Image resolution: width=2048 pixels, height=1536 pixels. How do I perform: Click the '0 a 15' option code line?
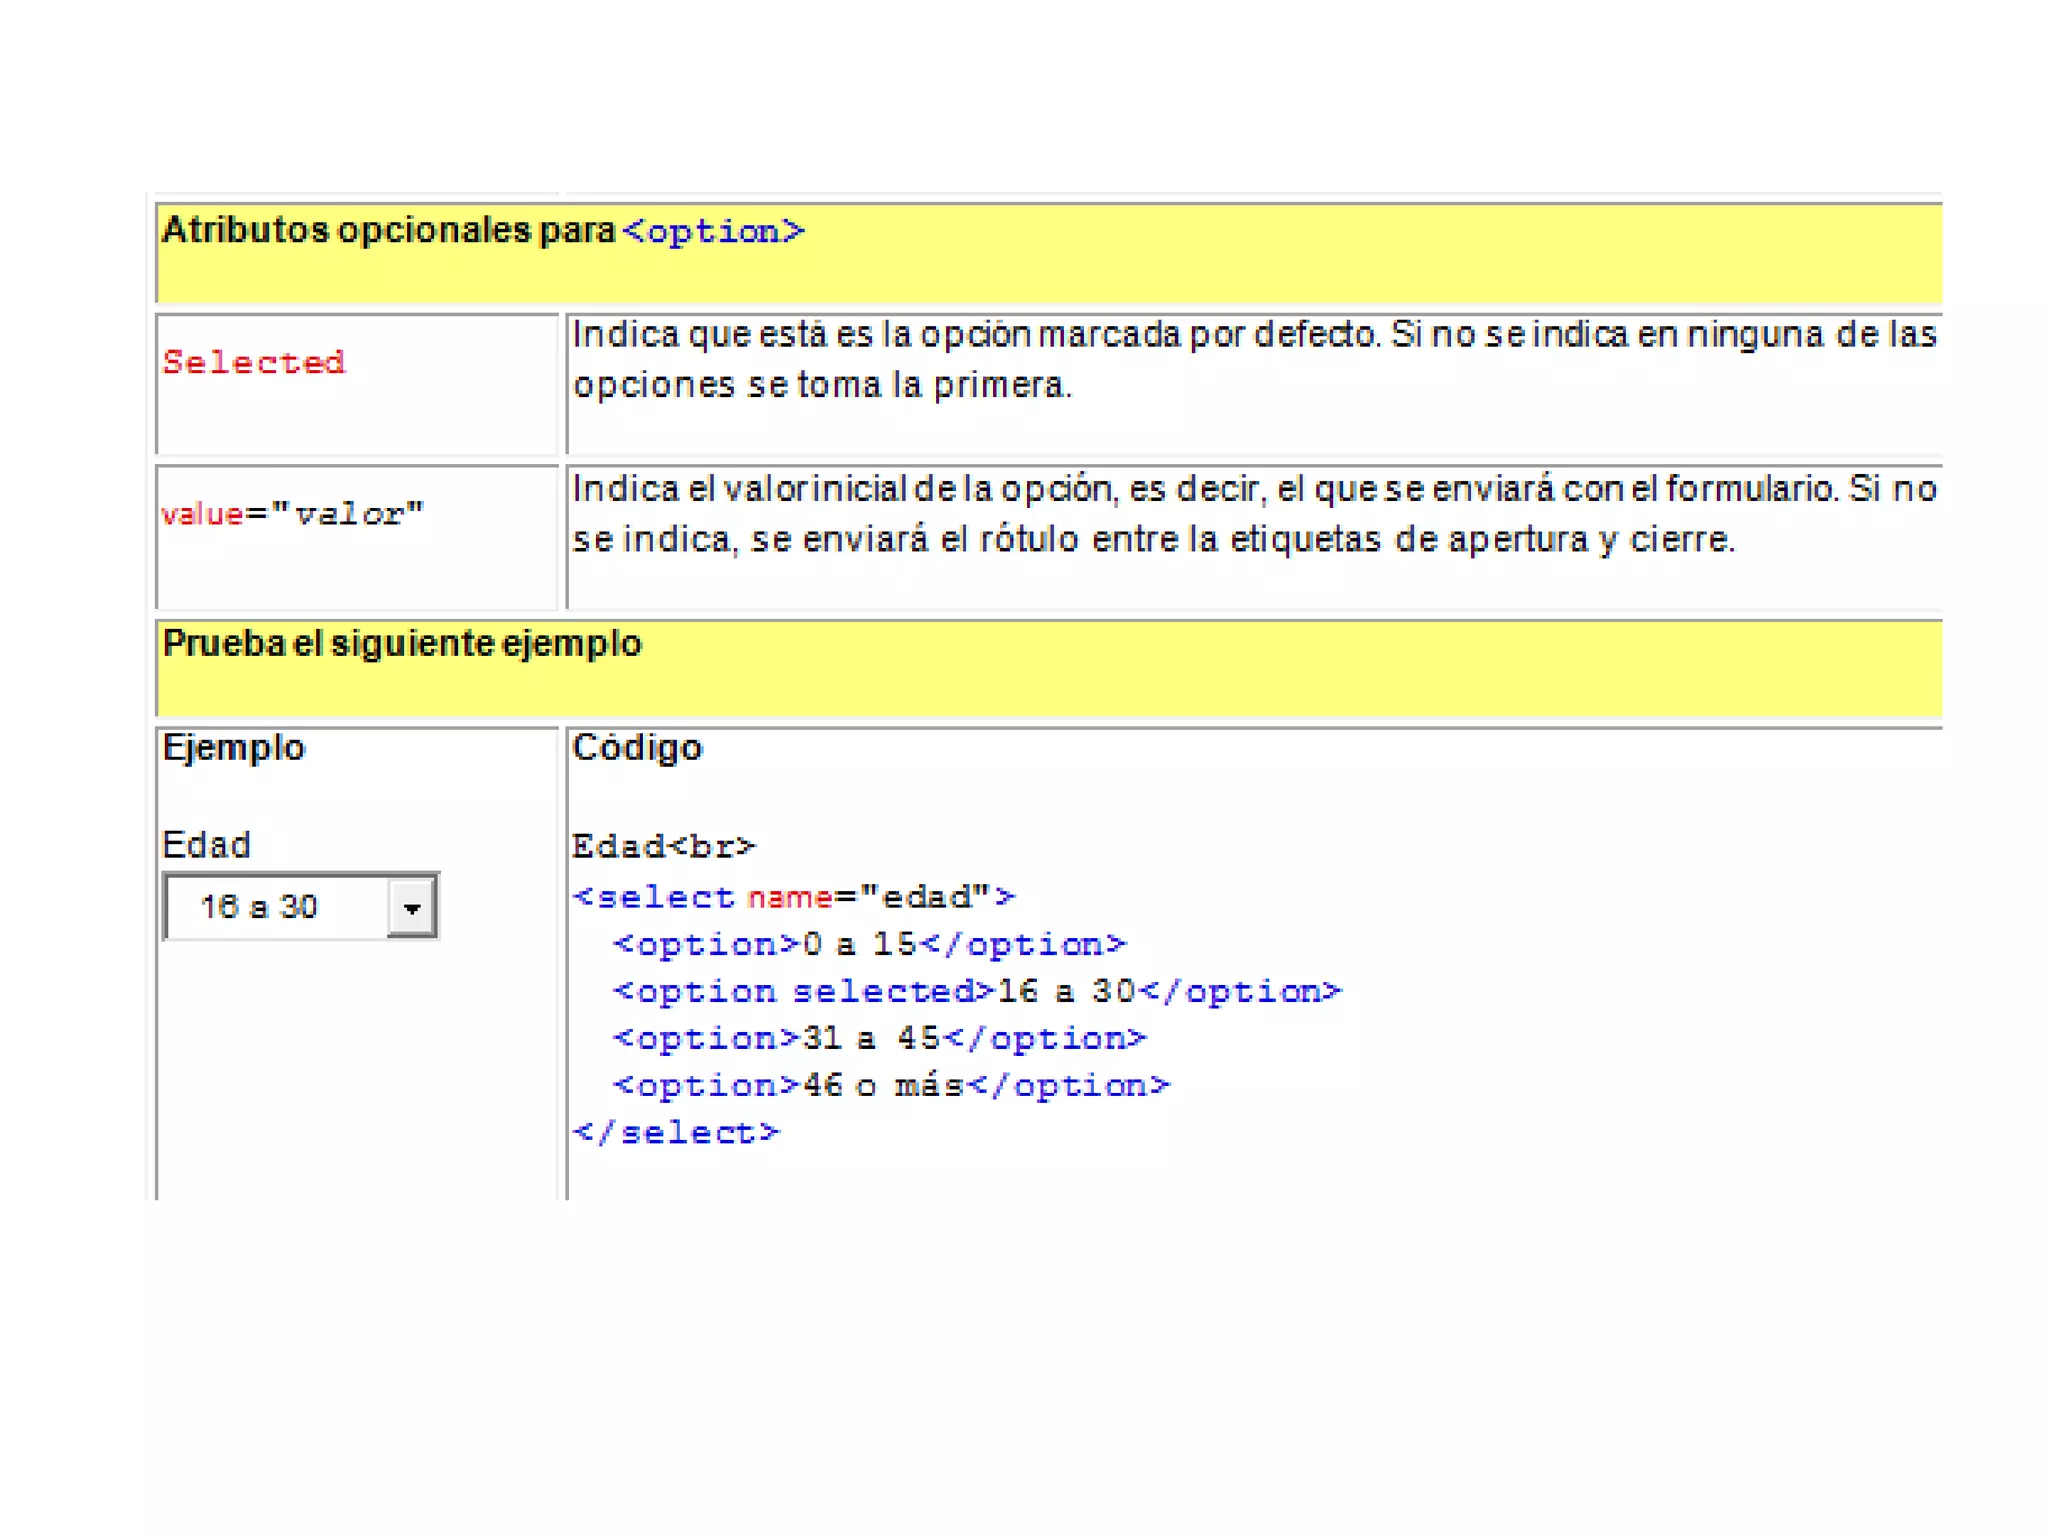pos(869,944)
